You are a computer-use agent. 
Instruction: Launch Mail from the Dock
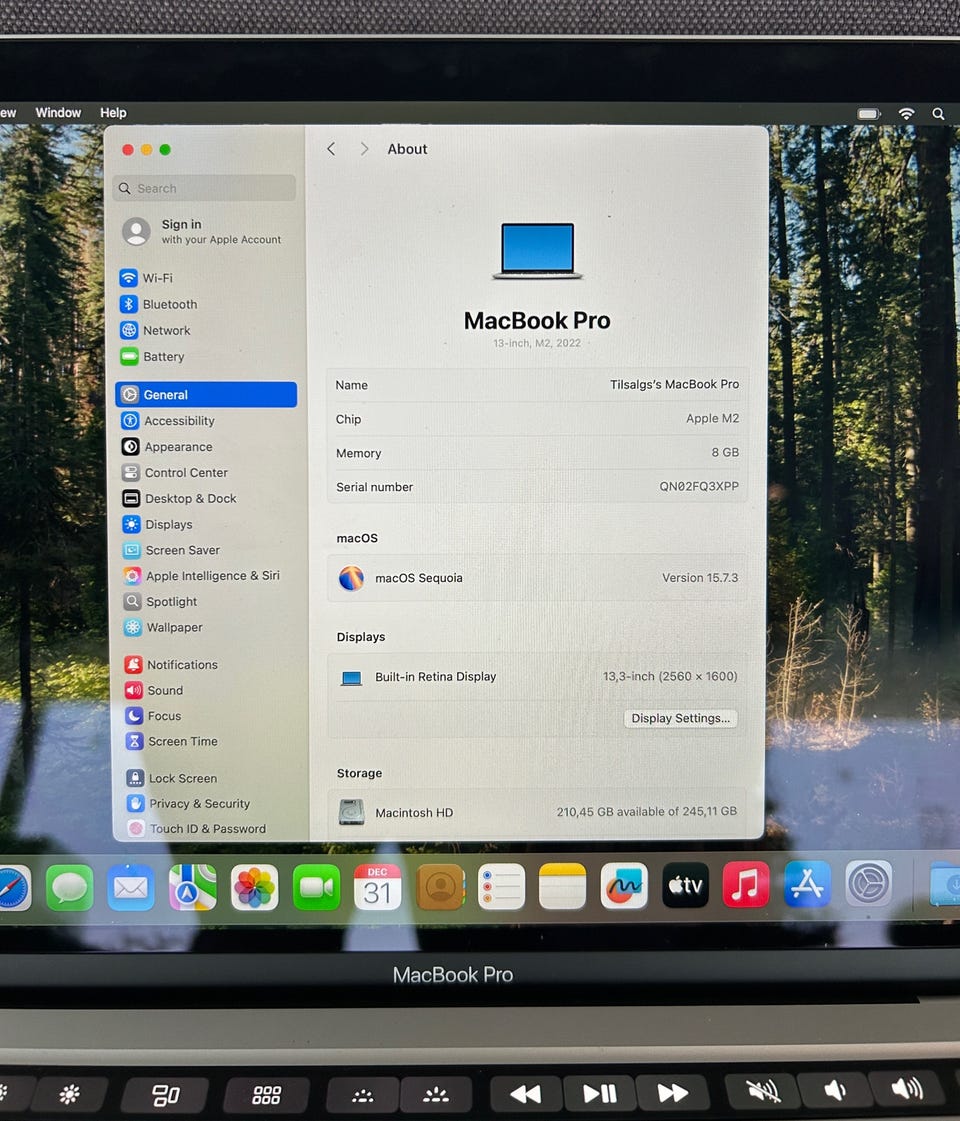pyautogui.click(x=131, y=888)
